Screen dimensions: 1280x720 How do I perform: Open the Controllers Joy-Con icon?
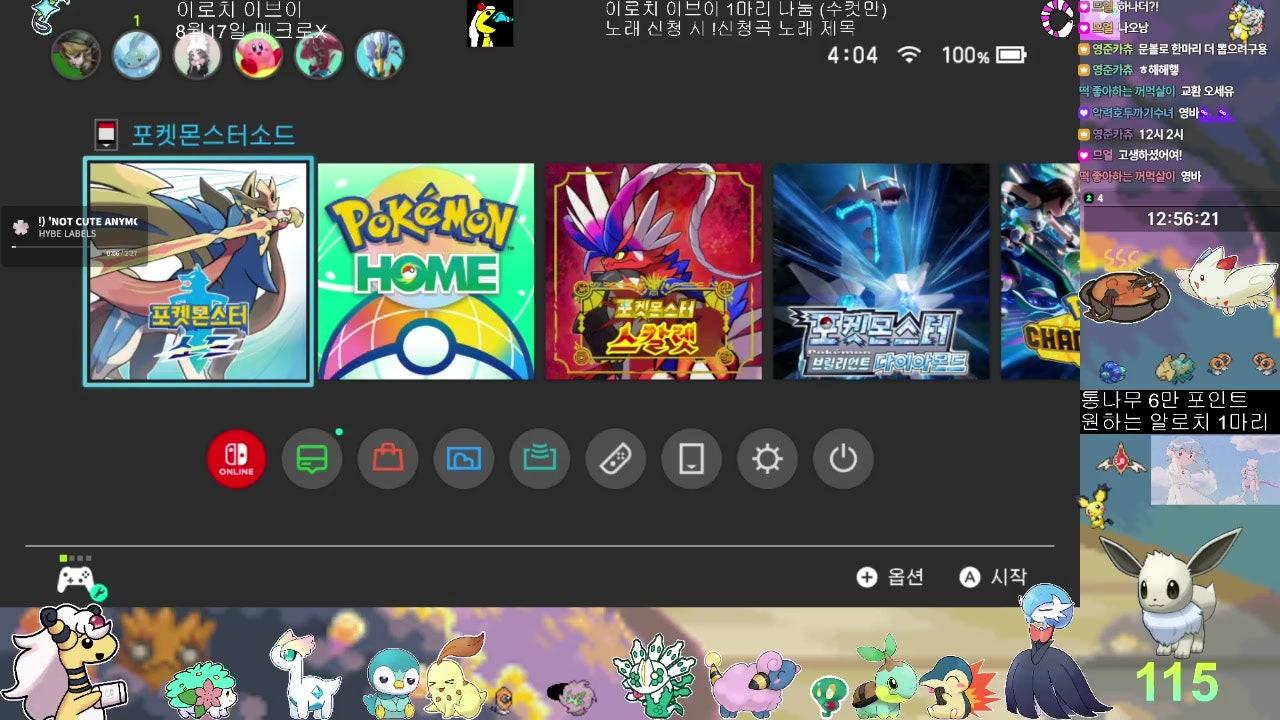coord(616,459)
